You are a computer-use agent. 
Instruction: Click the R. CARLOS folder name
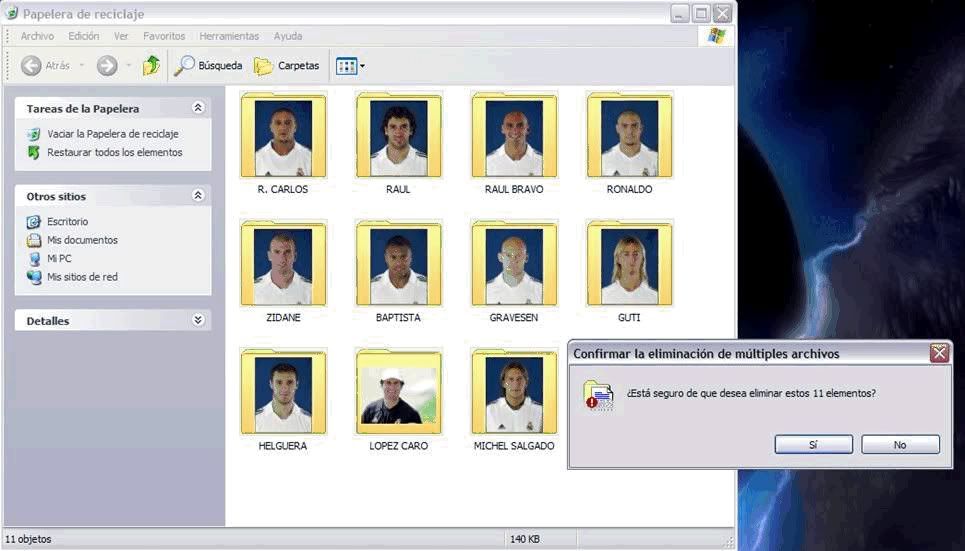(x=283, y=190)
